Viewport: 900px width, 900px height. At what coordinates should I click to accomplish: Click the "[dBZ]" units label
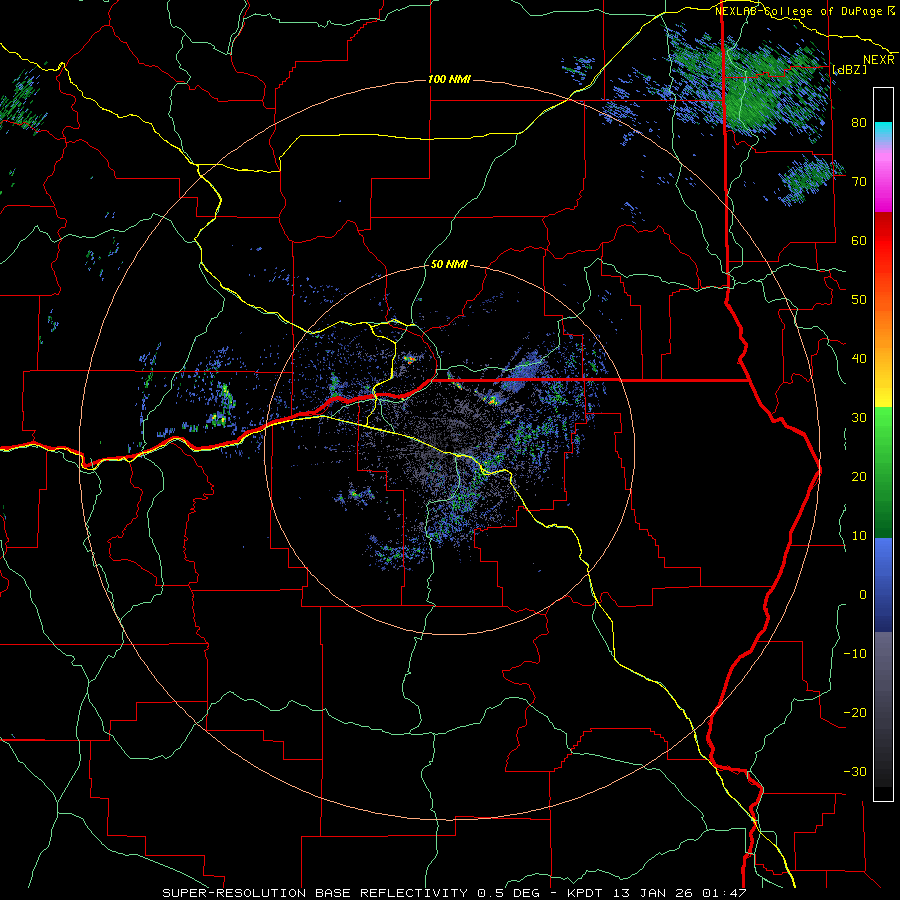coord(849,69)
